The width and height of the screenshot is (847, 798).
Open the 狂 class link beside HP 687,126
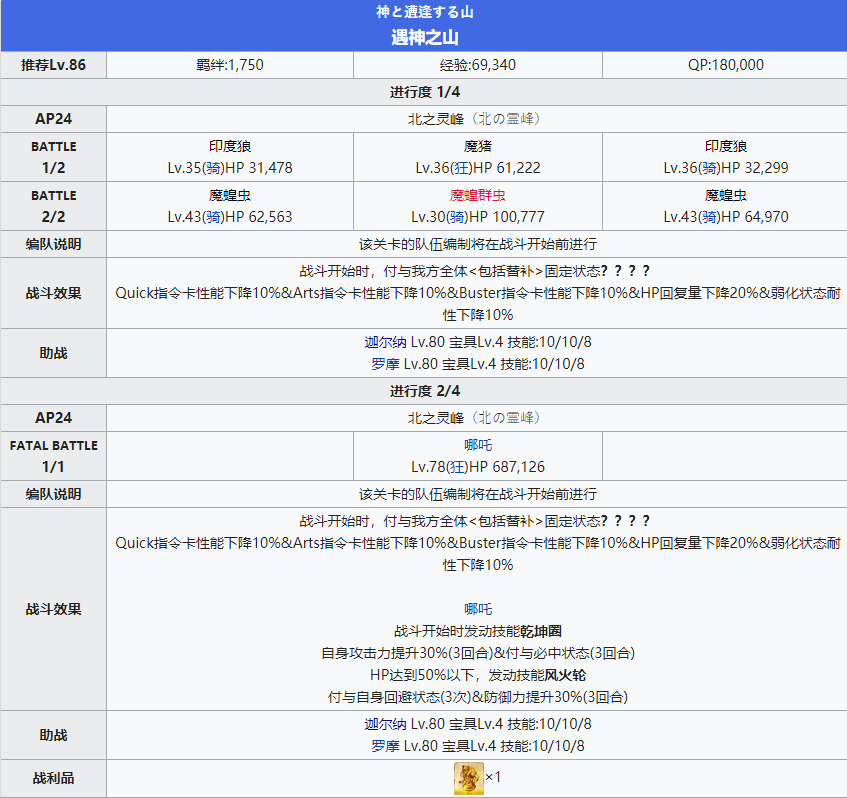click(x=457, y=467)
